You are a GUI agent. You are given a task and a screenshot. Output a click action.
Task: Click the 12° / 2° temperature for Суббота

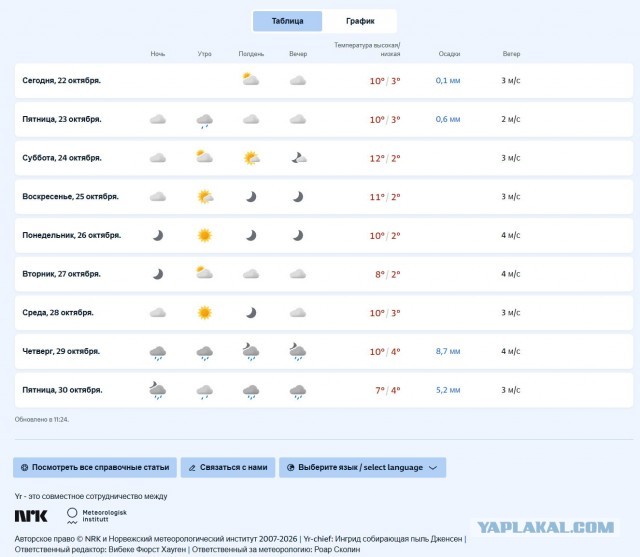click(385, 158)
